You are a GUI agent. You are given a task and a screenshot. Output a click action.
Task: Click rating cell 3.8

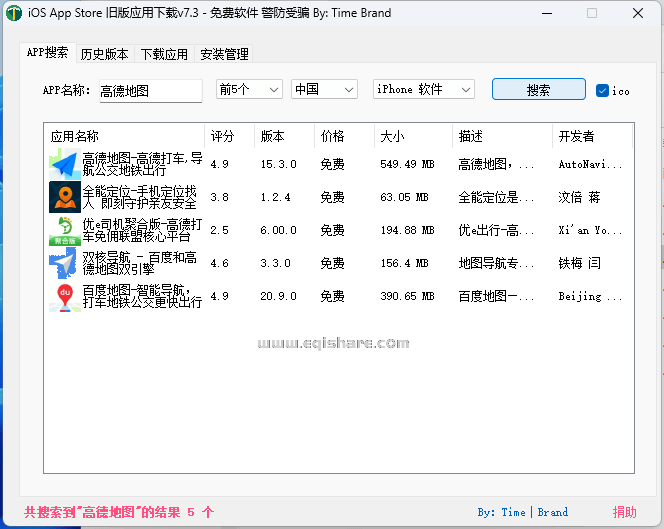pyautogui.click(x=219, y=197)
